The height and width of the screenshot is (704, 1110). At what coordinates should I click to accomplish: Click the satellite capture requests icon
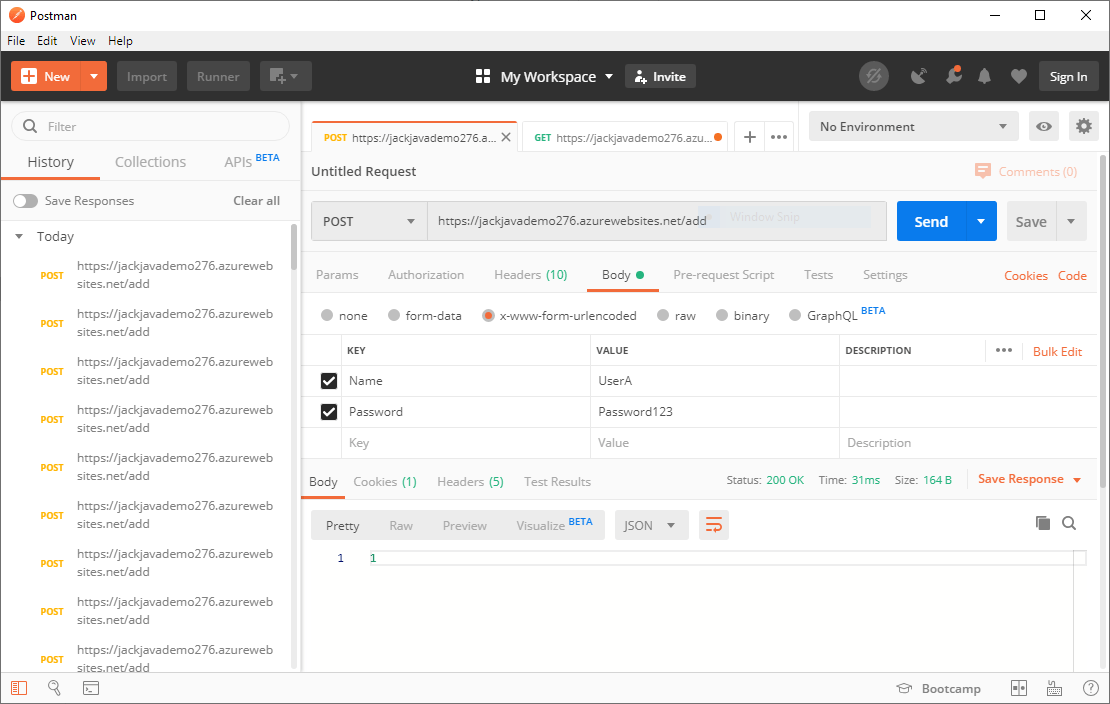[x=918, y=76]
